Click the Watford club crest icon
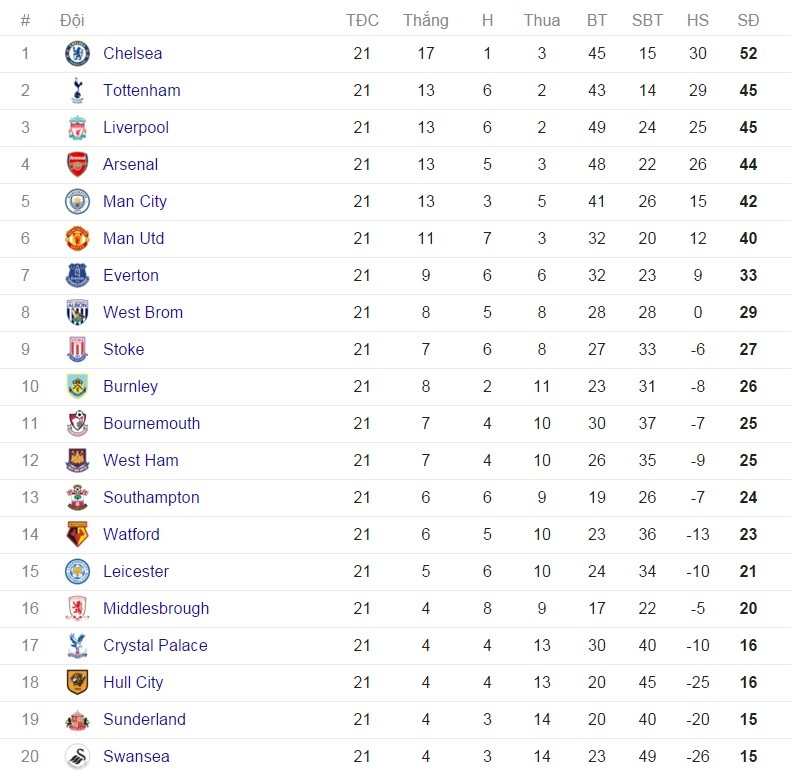 point(77,535)
